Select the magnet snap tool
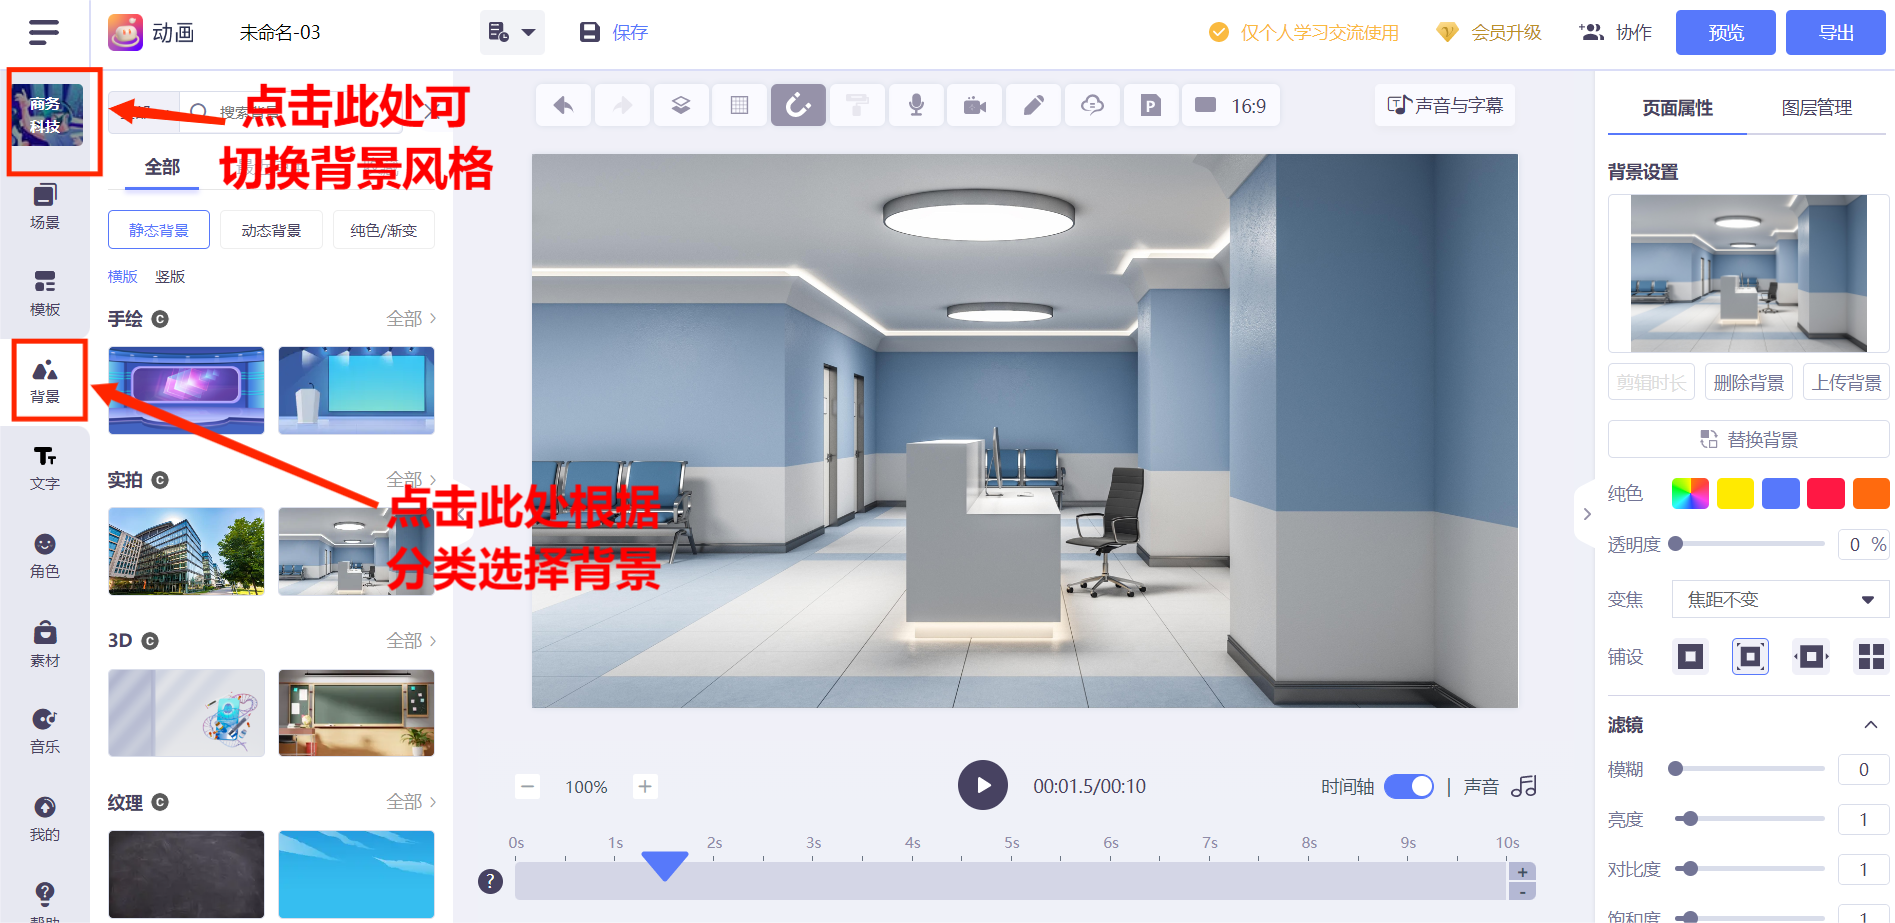The image size is (1895, 923). pos(798,105)
